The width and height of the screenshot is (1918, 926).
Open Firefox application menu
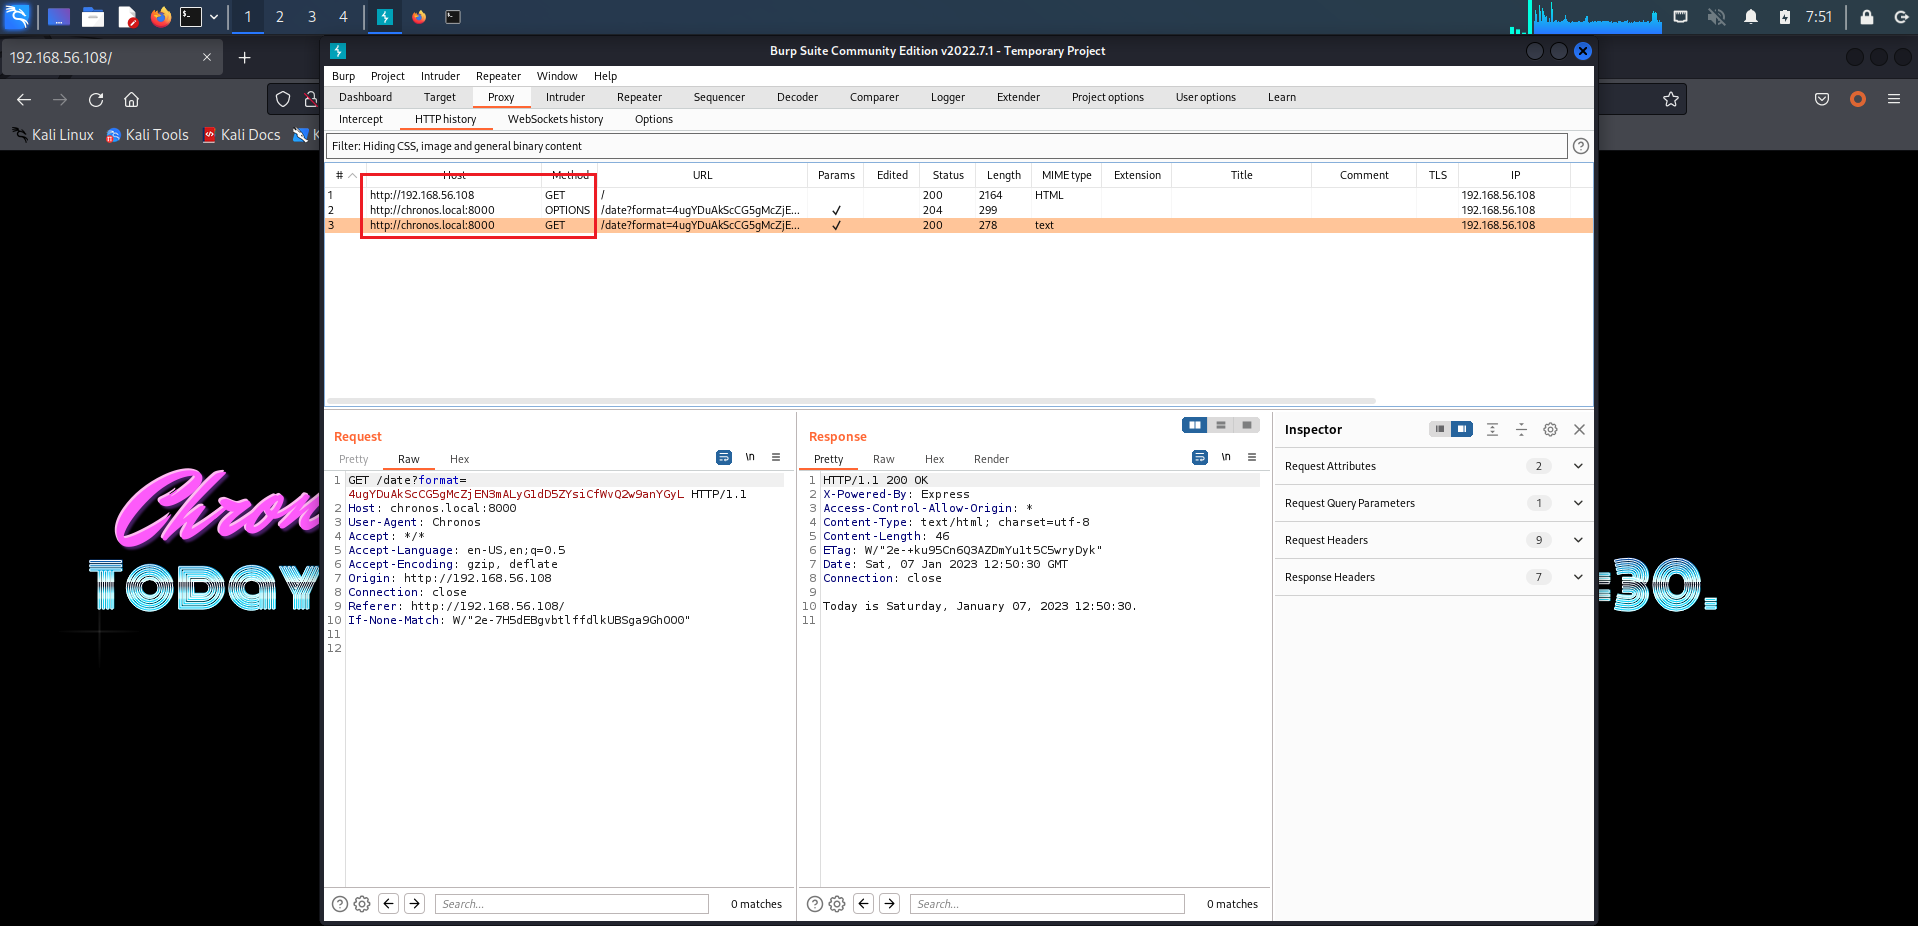pyautogui.click(x=1894, y=99)
